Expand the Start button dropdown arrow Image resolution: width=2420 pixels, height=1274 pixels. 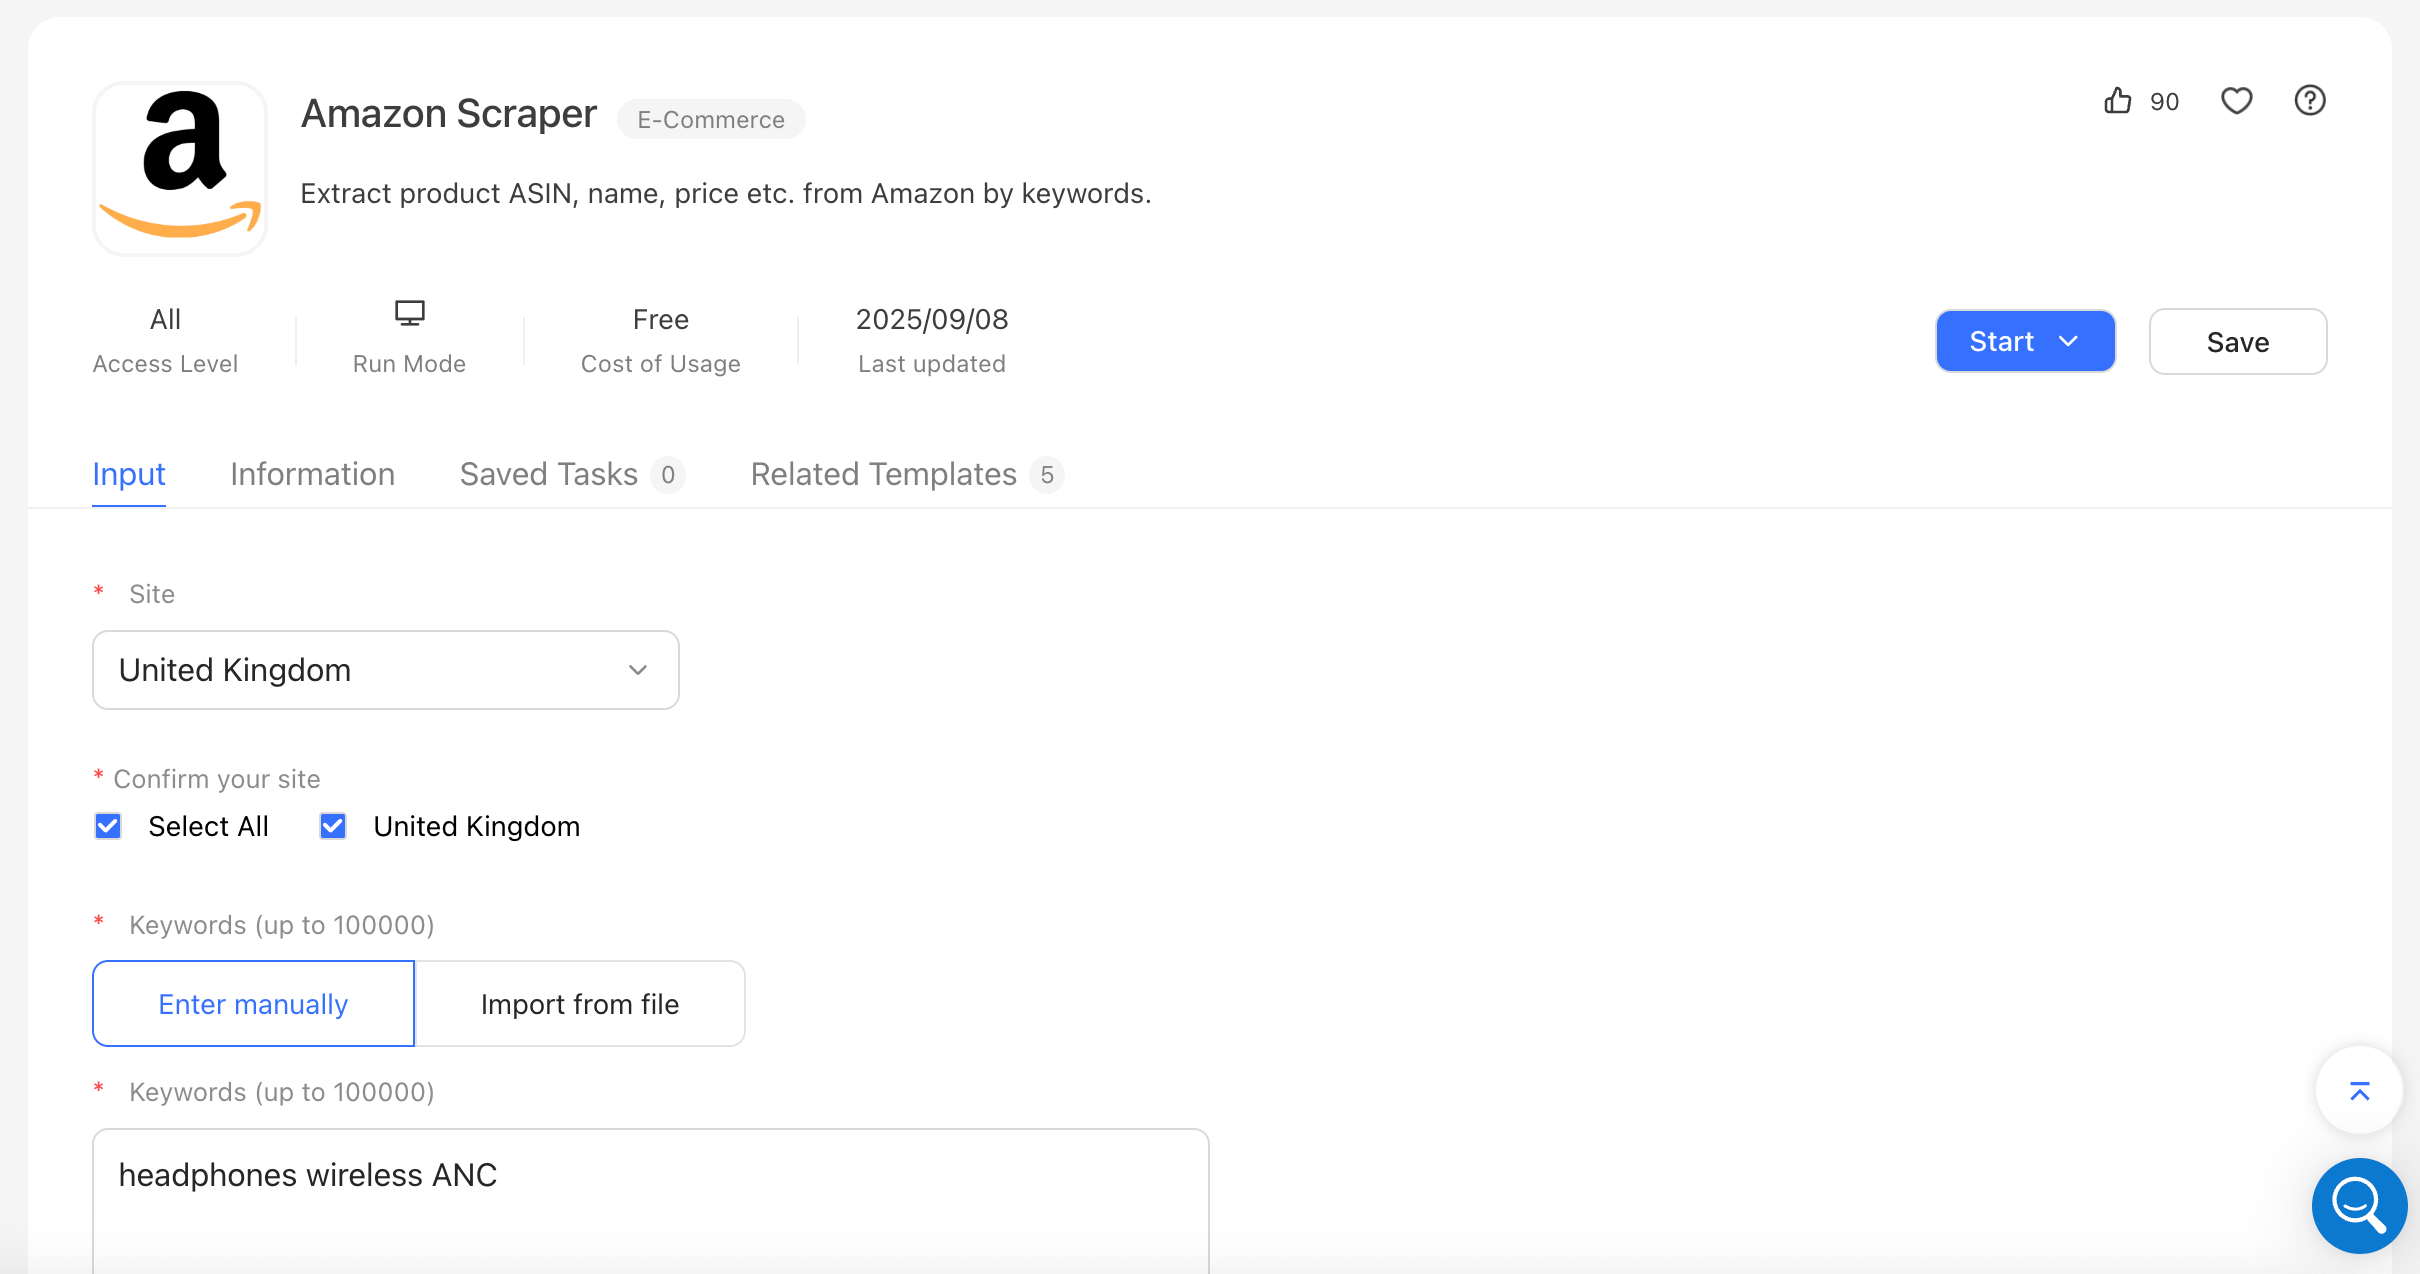coord(2068,341)
